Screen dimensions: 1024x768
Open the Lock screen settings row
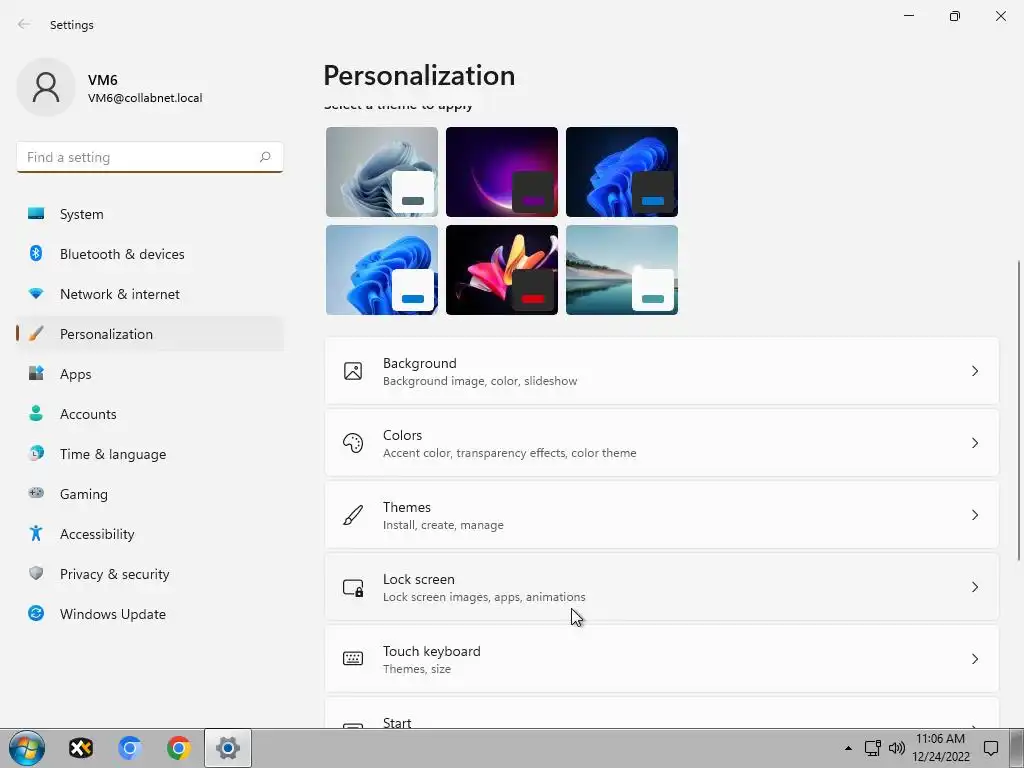pyautogui.click(x=662, y=587)
